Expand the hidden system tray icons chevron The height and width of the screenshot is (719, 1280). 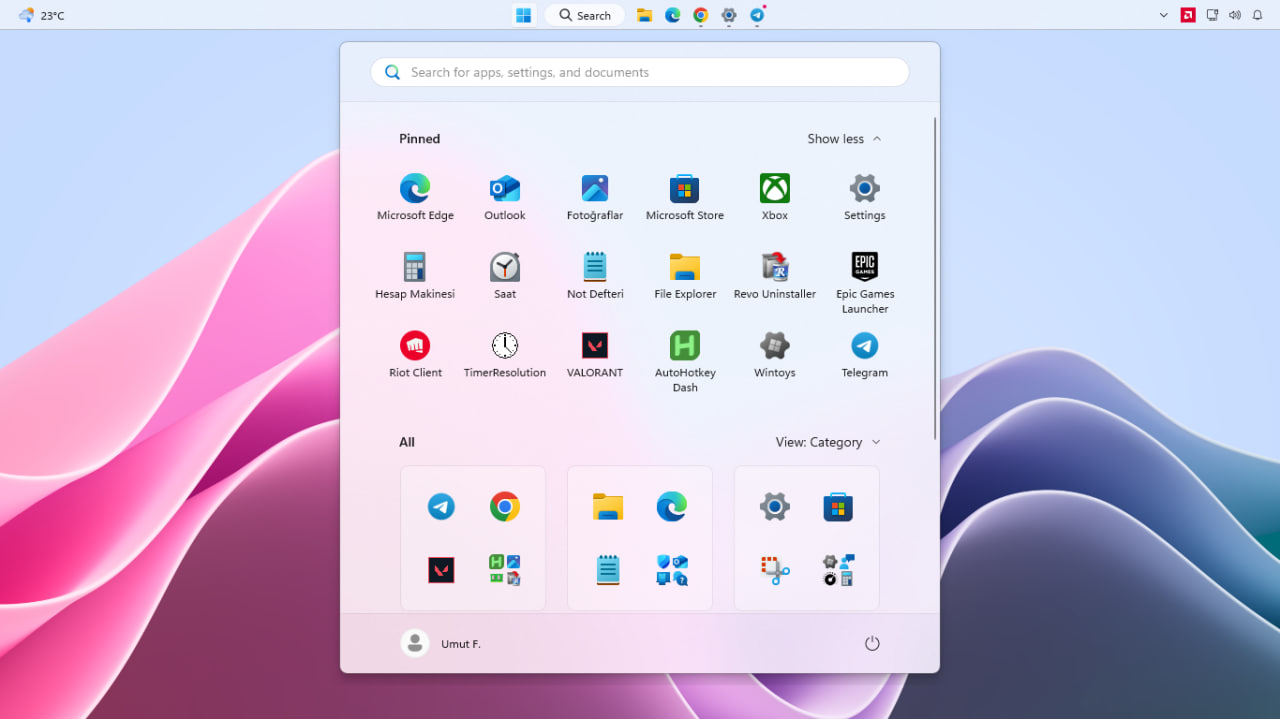point(1163,15)
